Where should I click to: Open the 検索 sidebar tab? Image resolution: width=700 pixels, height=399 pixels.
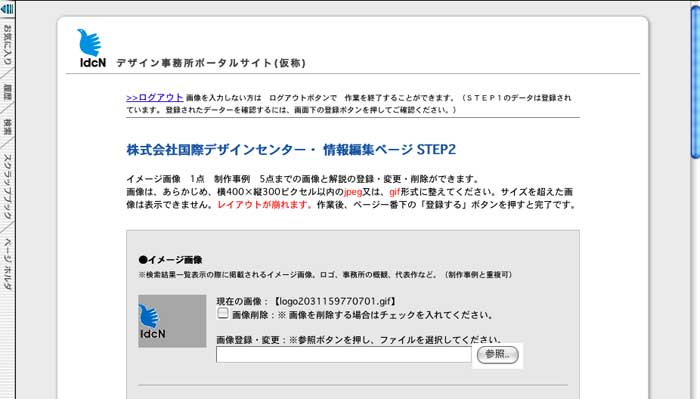click(x=7, y=126)
